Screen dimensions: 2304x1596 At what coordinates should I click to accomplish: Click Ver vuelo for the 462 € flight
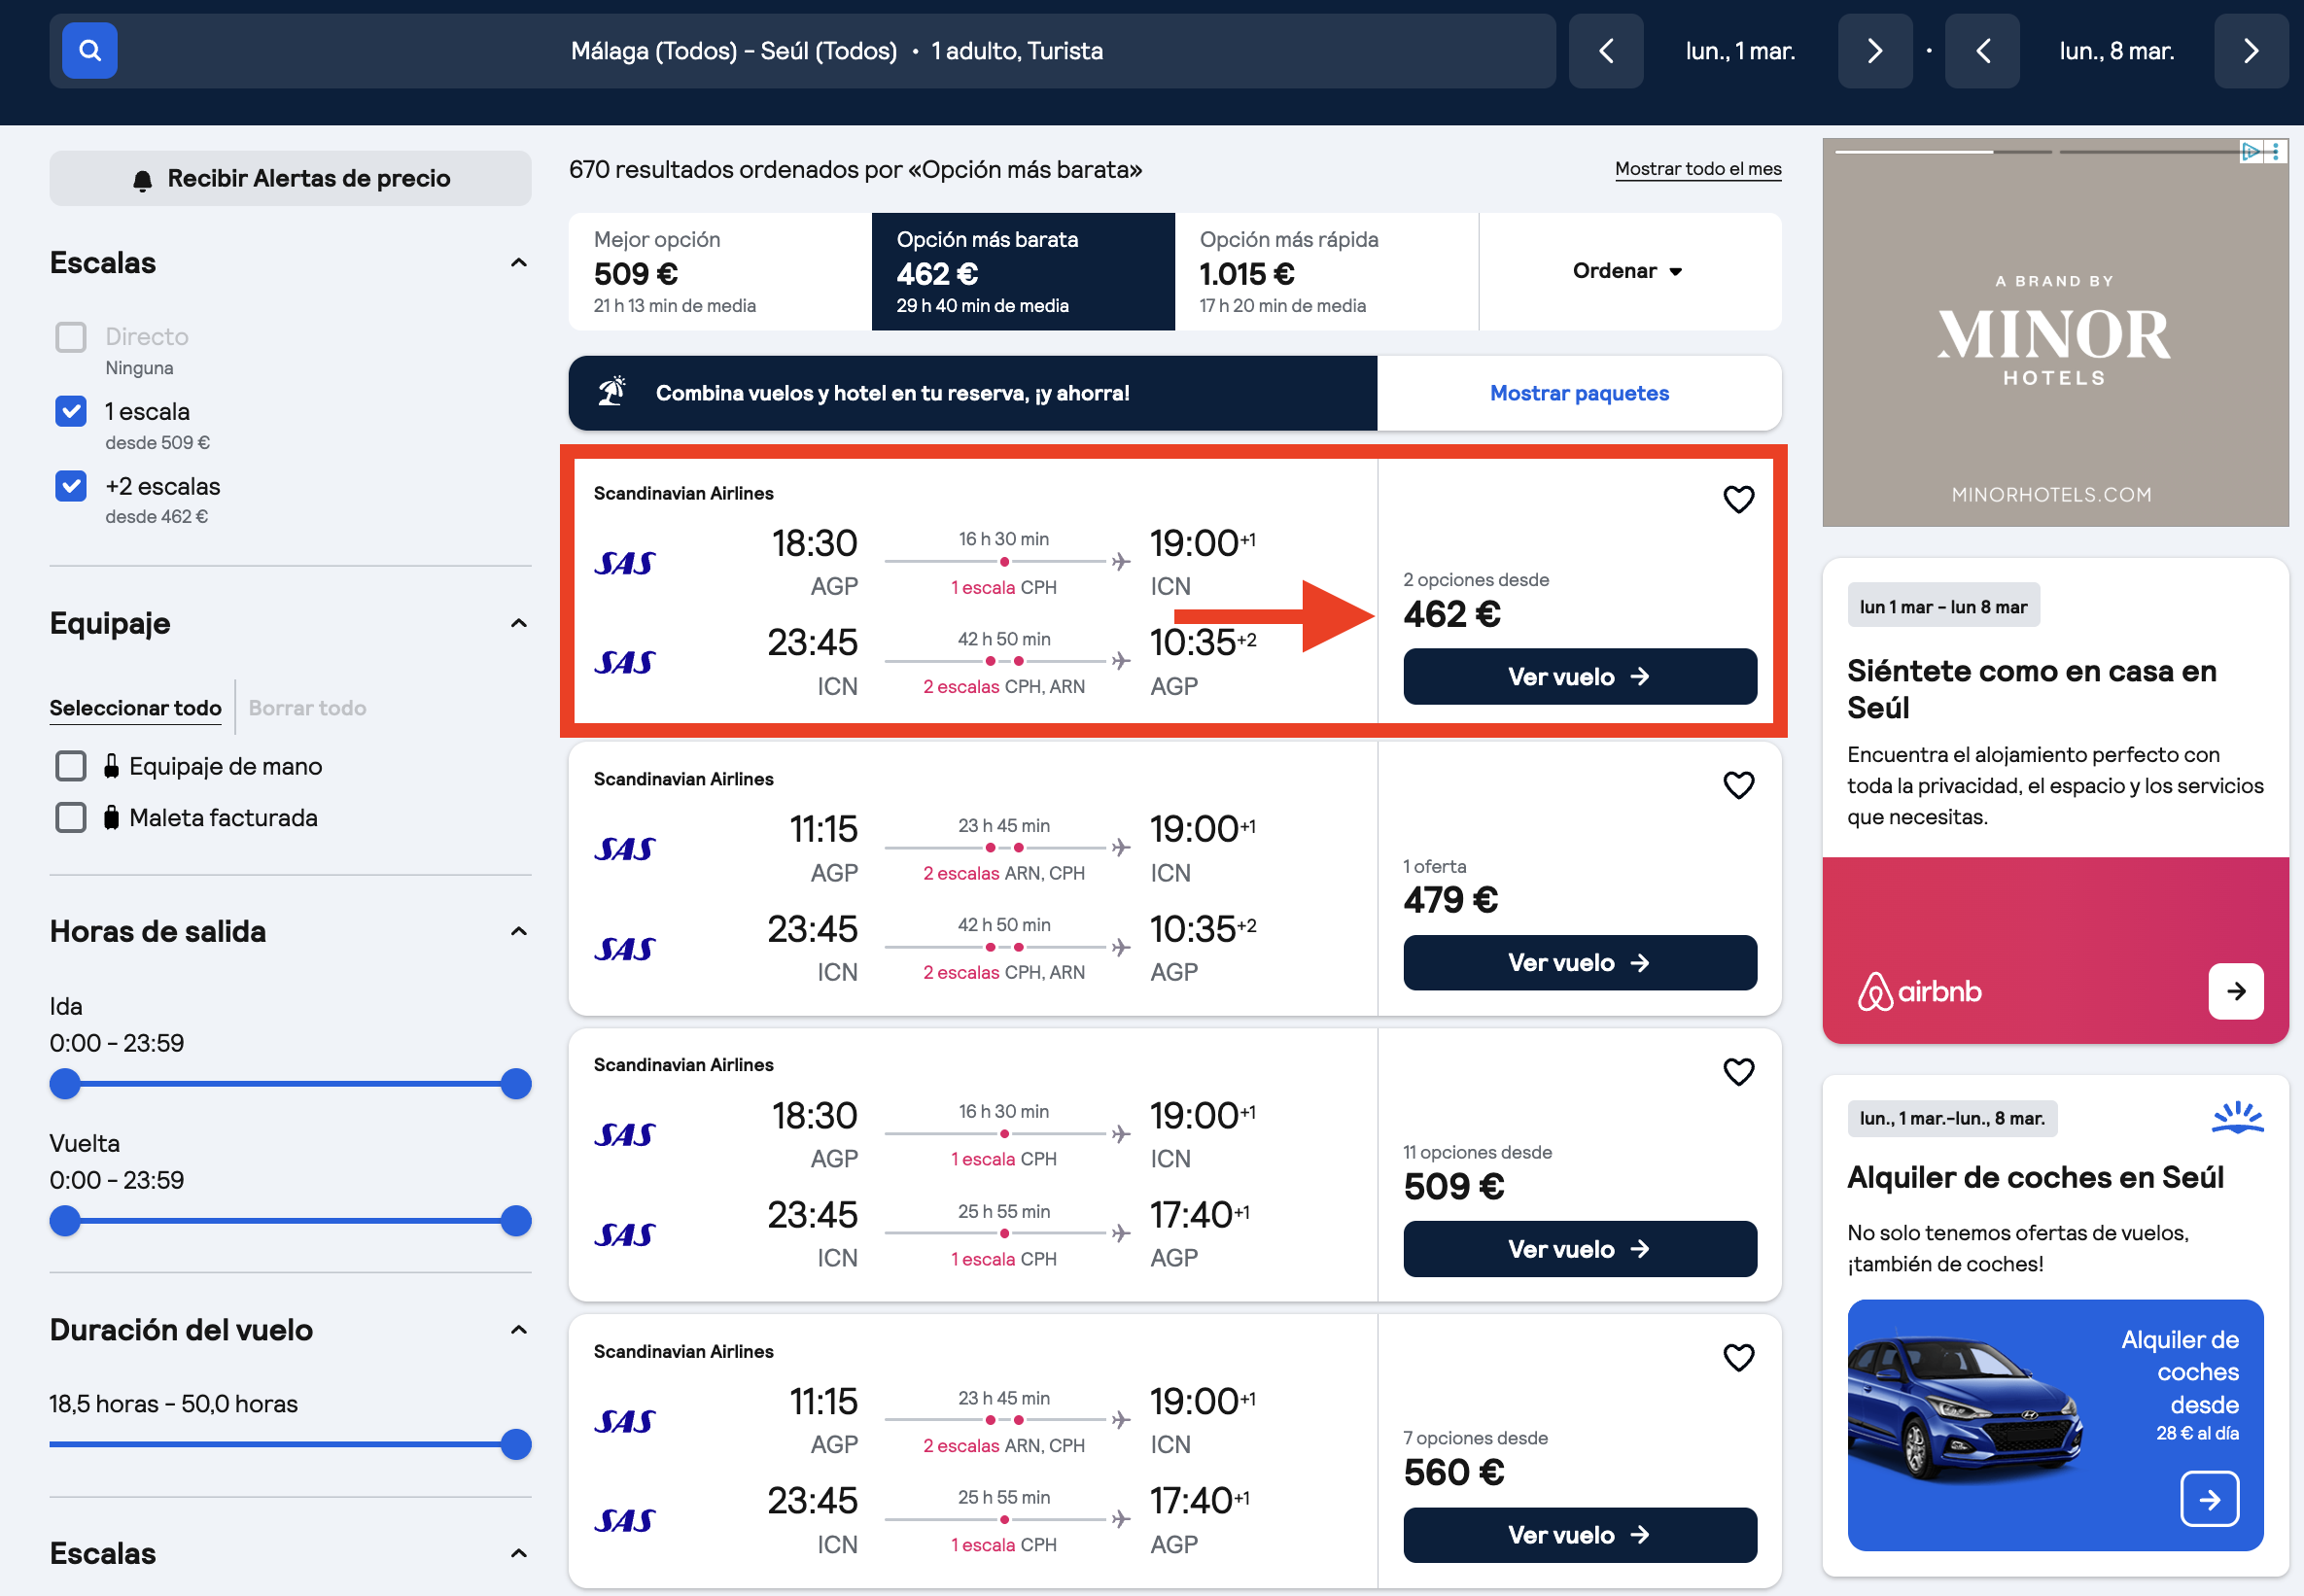coord(1579,676)
